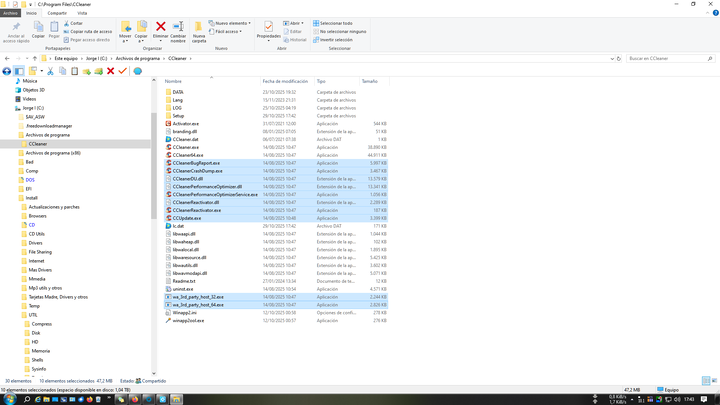720x405 pixels.
Task: Open Propiedades from the ribbon
Action: 269,30
